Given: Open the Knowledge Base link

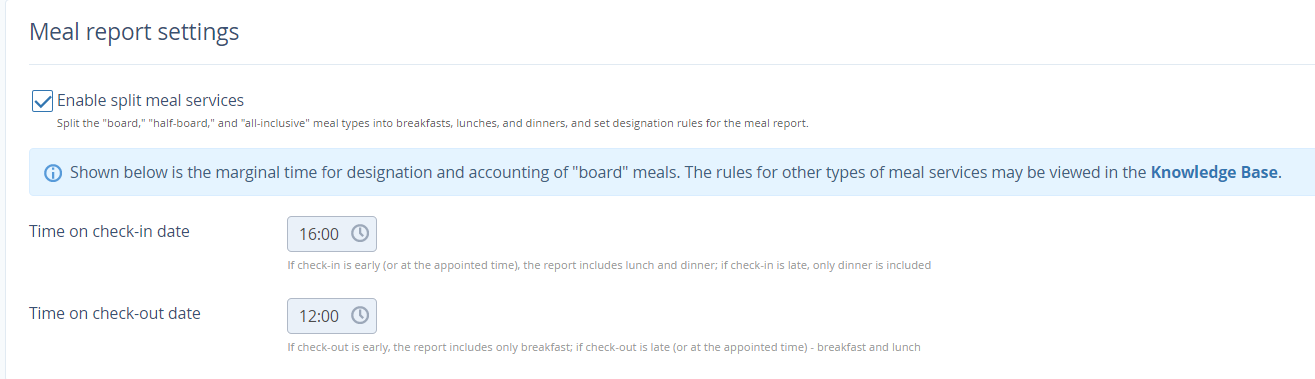Looking at the screenshot, I should pos(1214,172).
